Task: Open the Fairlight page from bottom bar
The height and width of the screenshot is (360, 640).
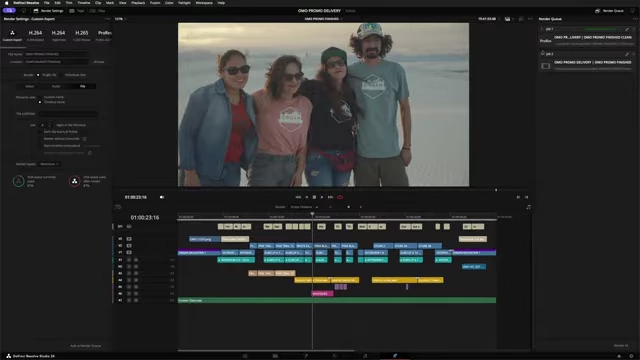Action: click(x=365, y=356)
